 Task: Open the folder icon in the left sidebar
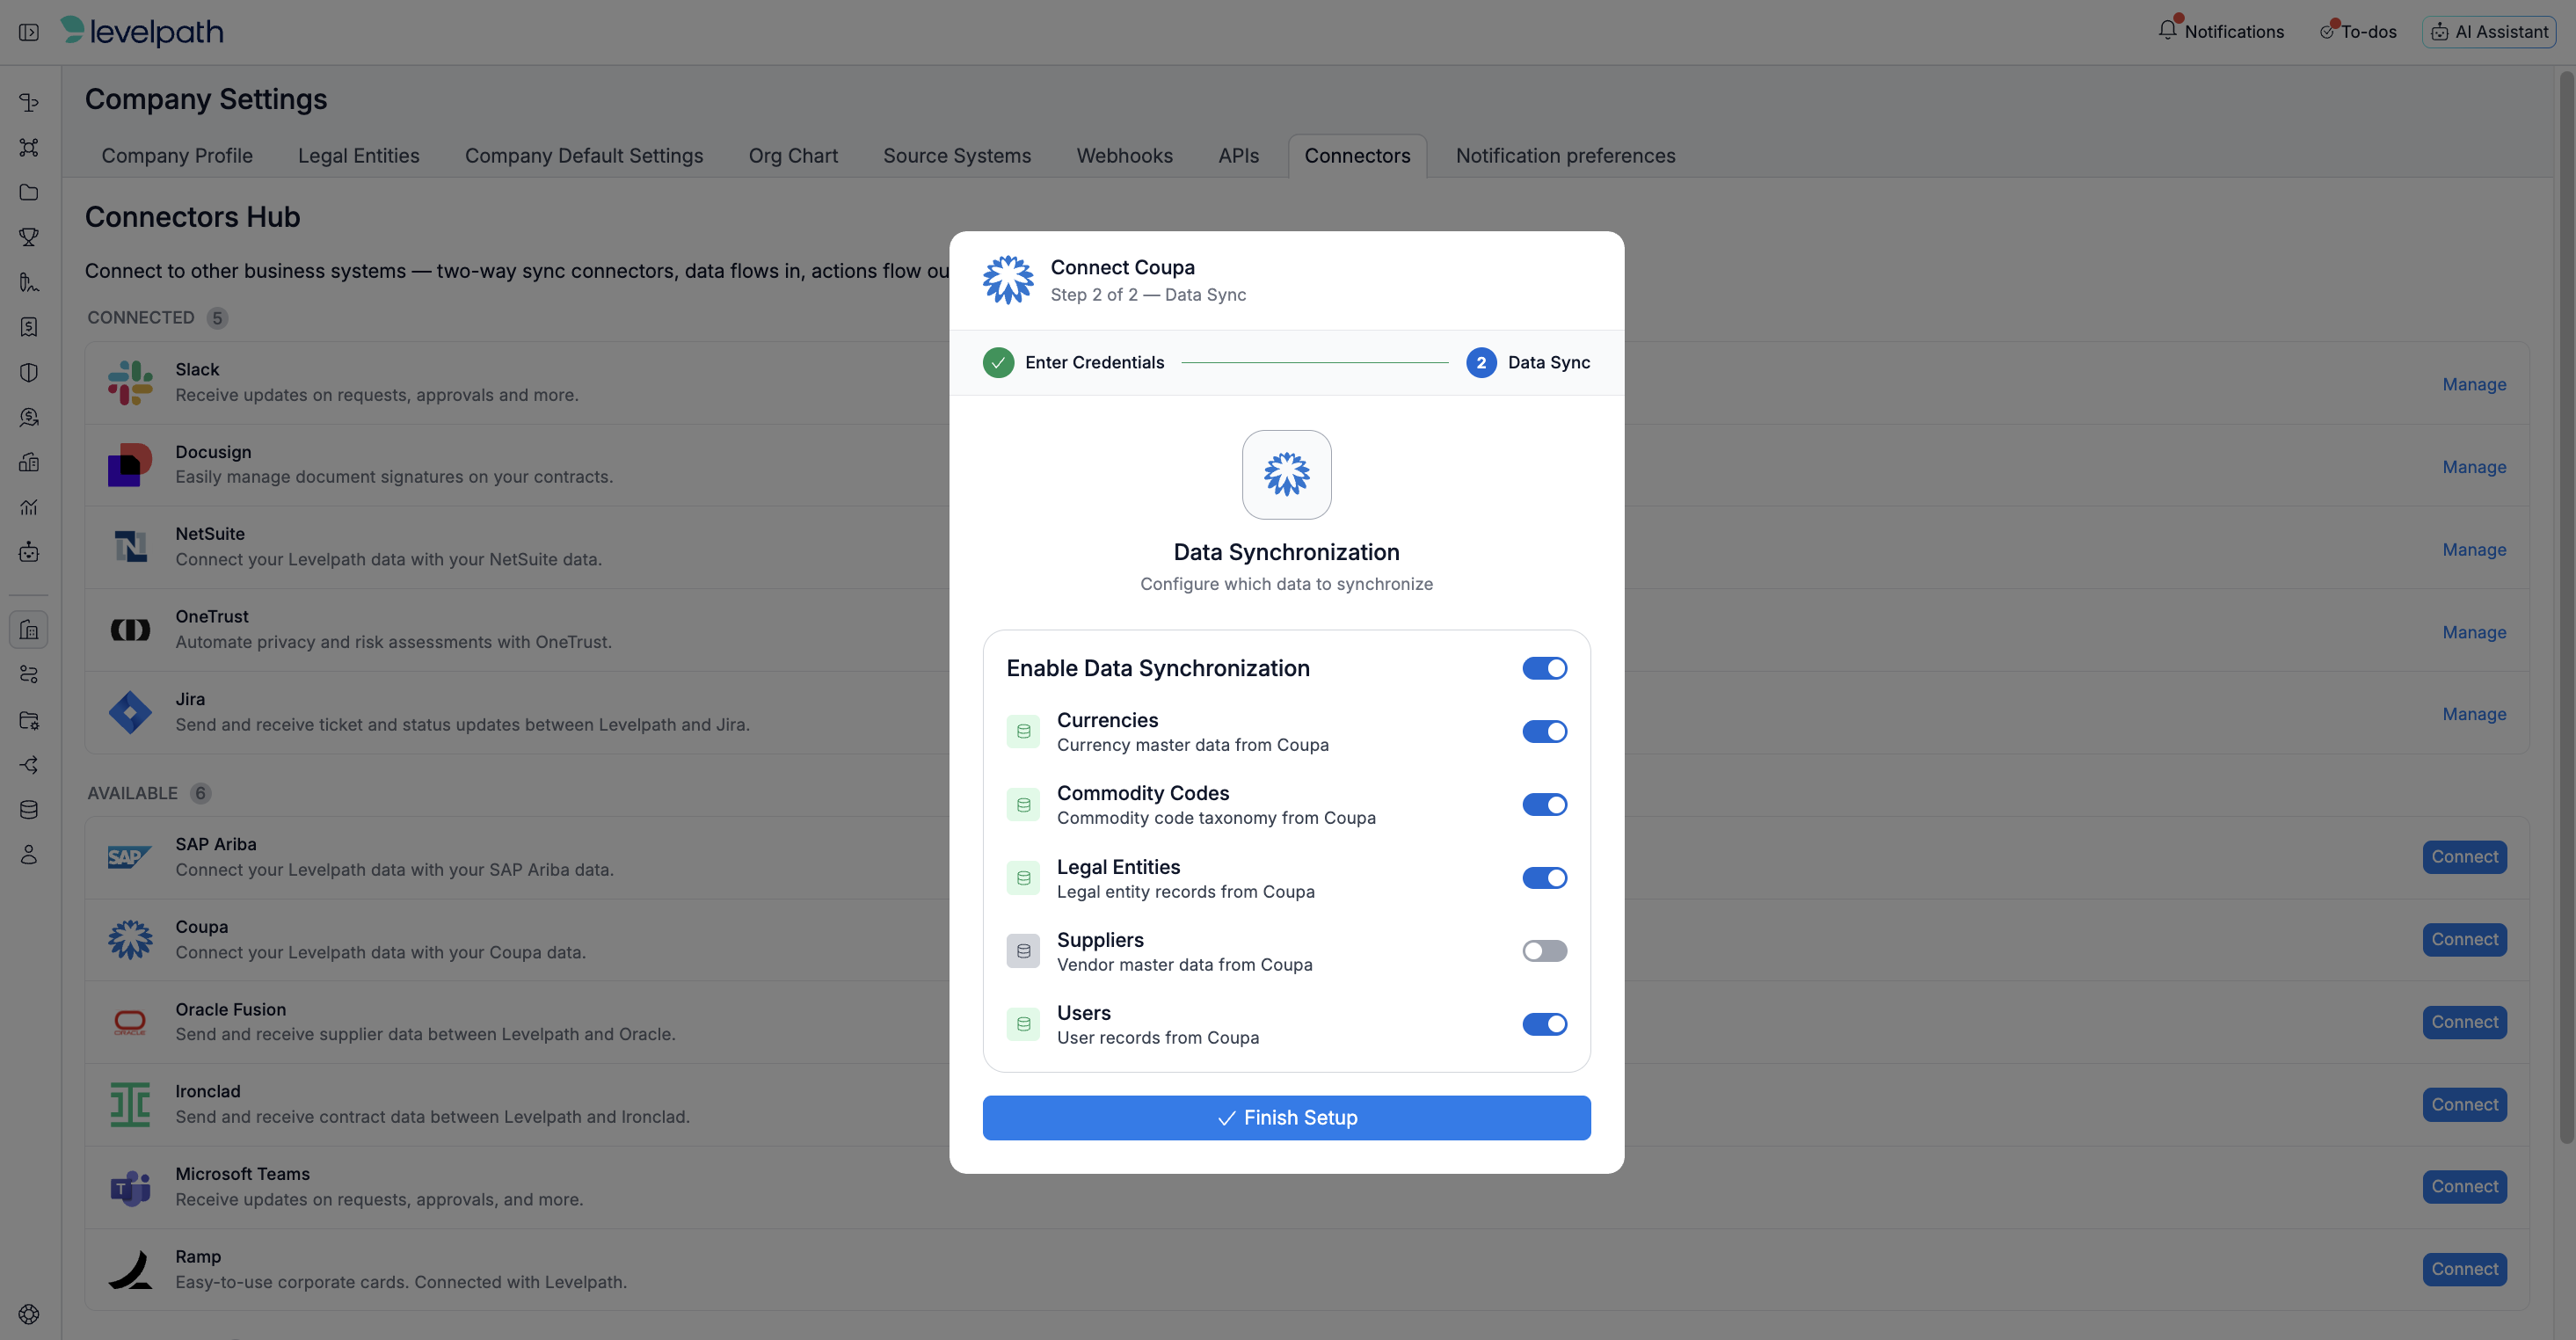point(29,192)
